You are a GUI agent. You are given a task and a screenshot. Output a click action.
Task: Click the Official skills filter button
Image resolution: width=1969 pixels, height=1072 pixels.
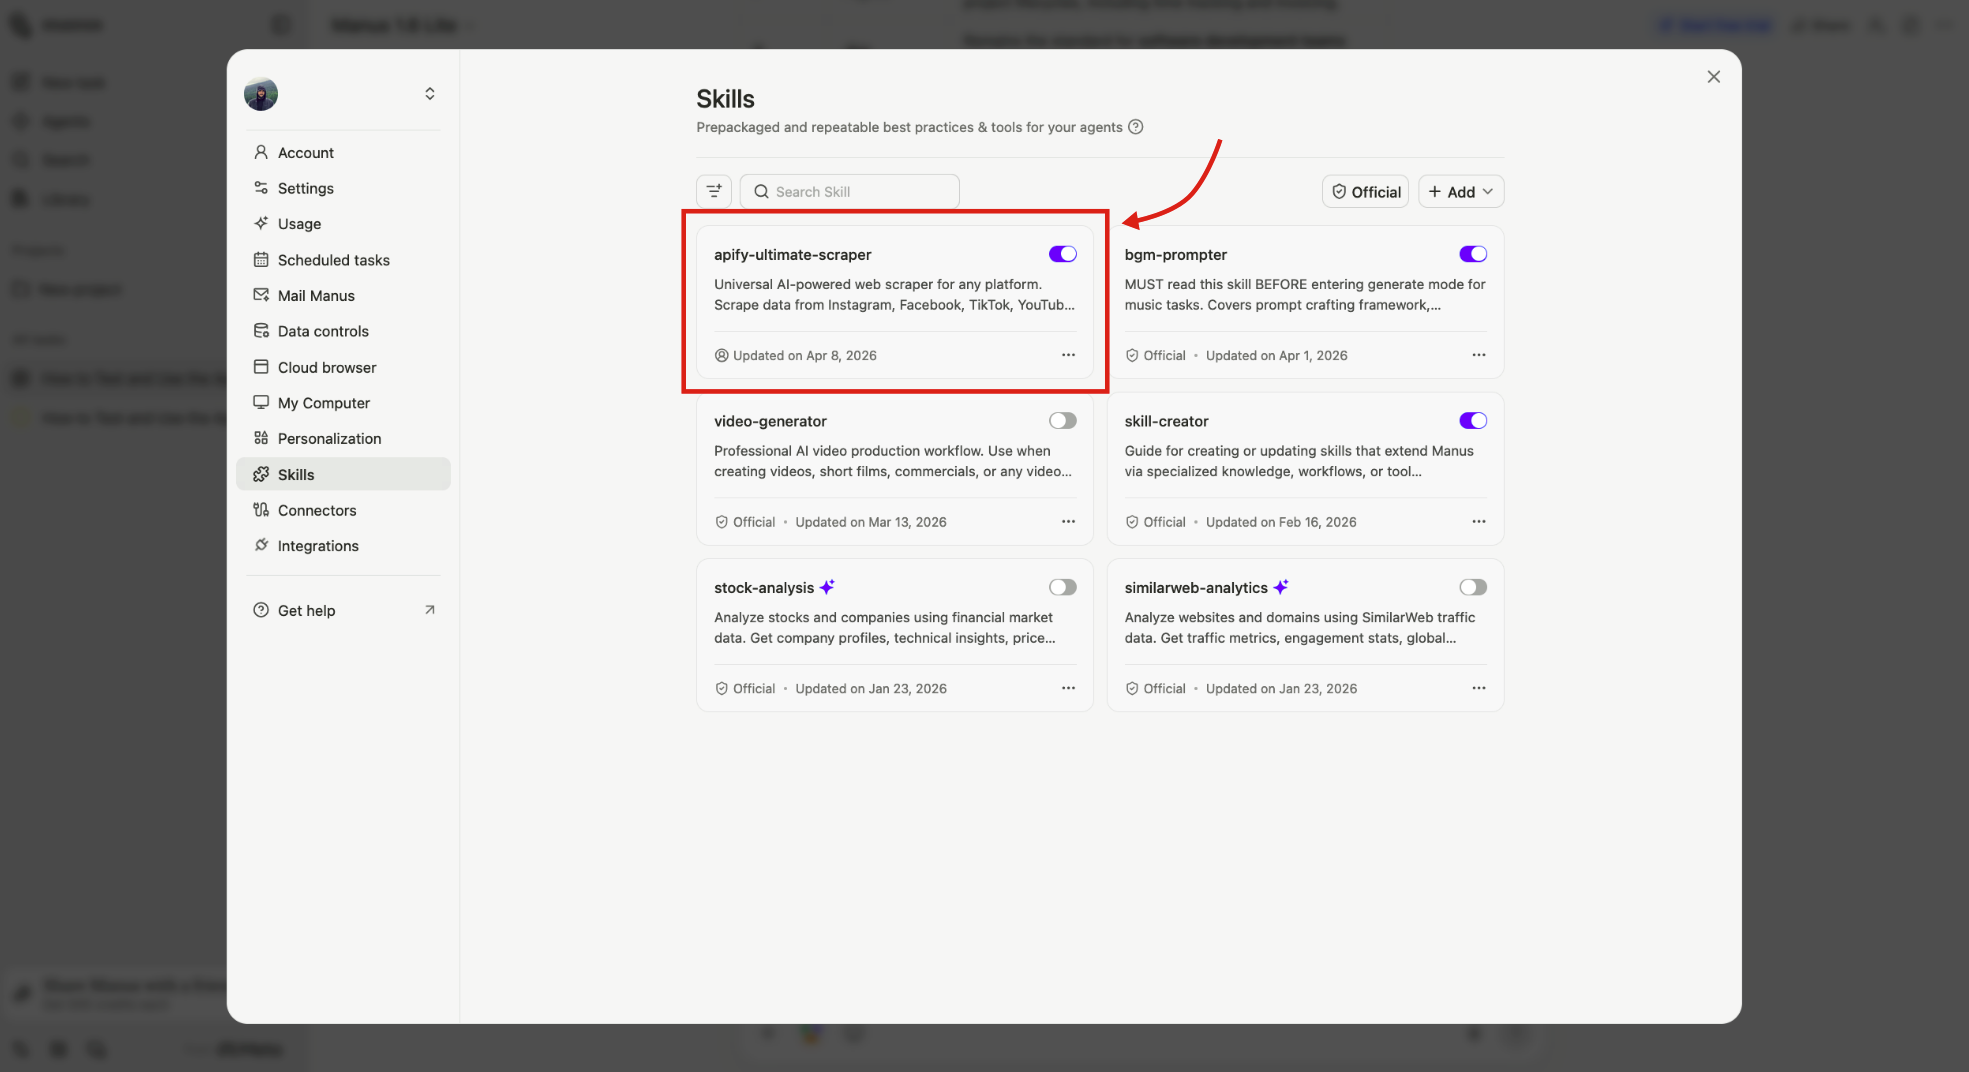pyautogui.click(x=1364, y=191)
